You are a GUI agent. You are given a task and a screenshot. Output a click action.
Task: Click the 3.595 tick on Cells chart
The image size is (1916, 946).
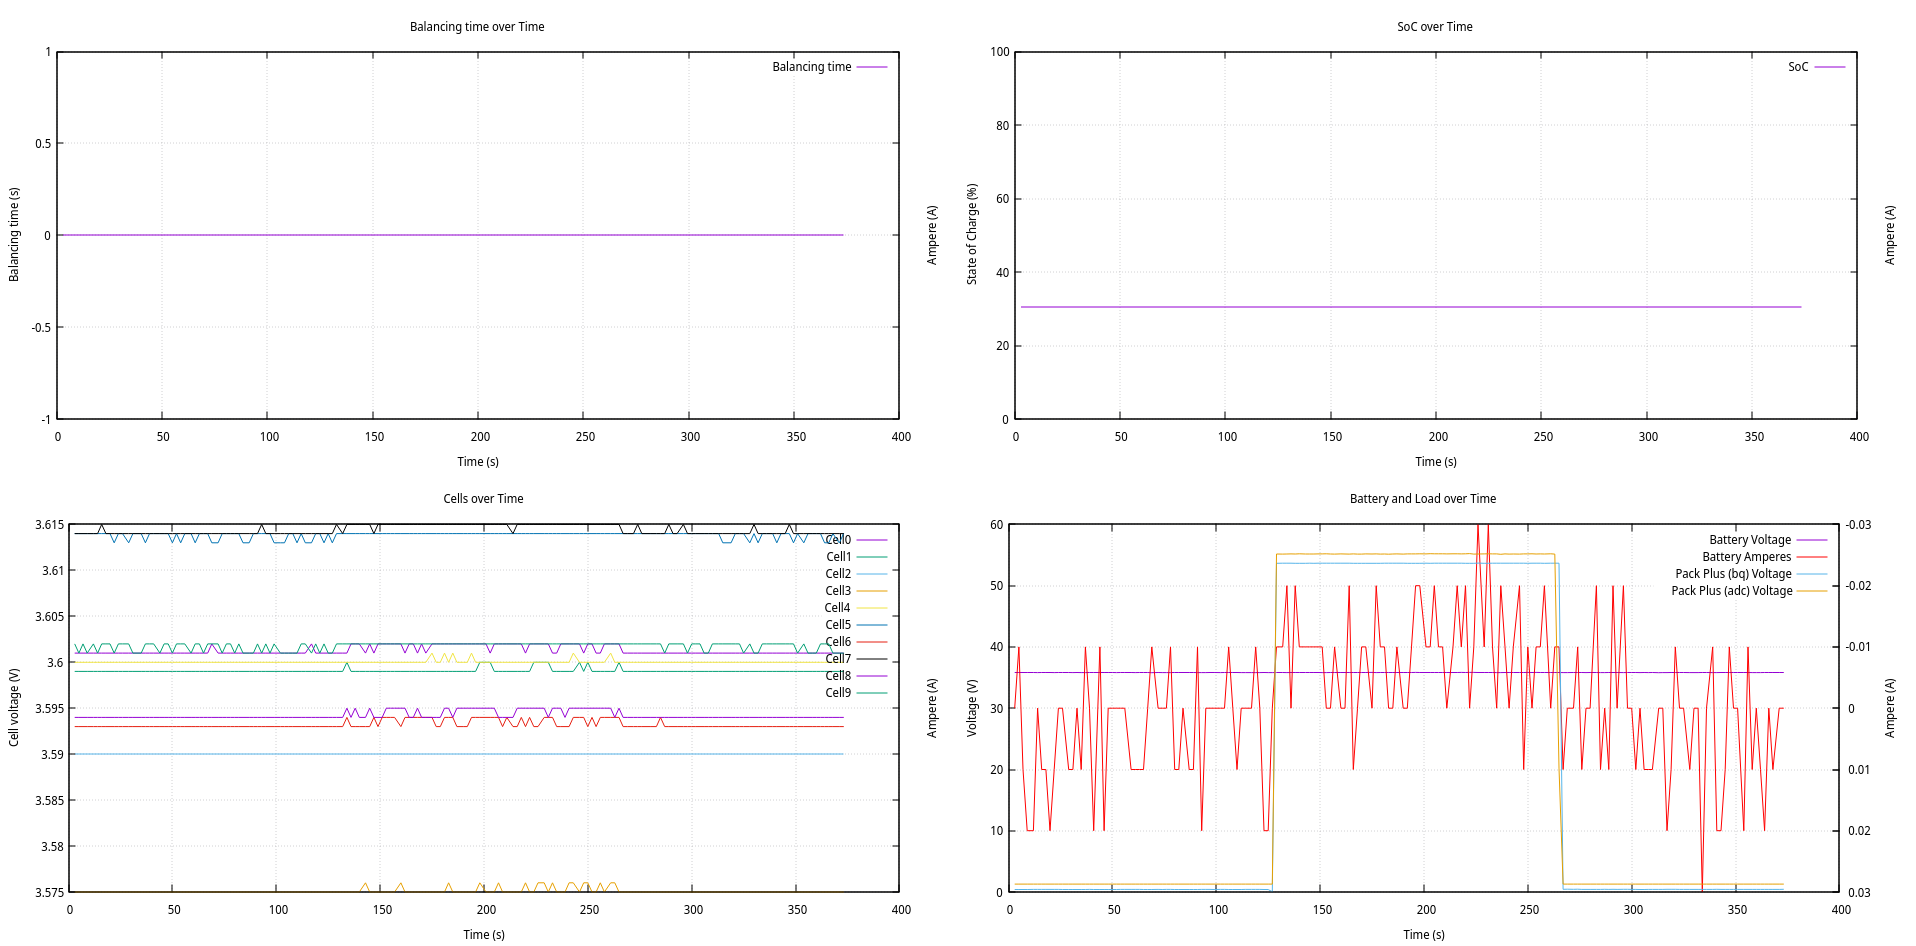(x=49, y=709)
